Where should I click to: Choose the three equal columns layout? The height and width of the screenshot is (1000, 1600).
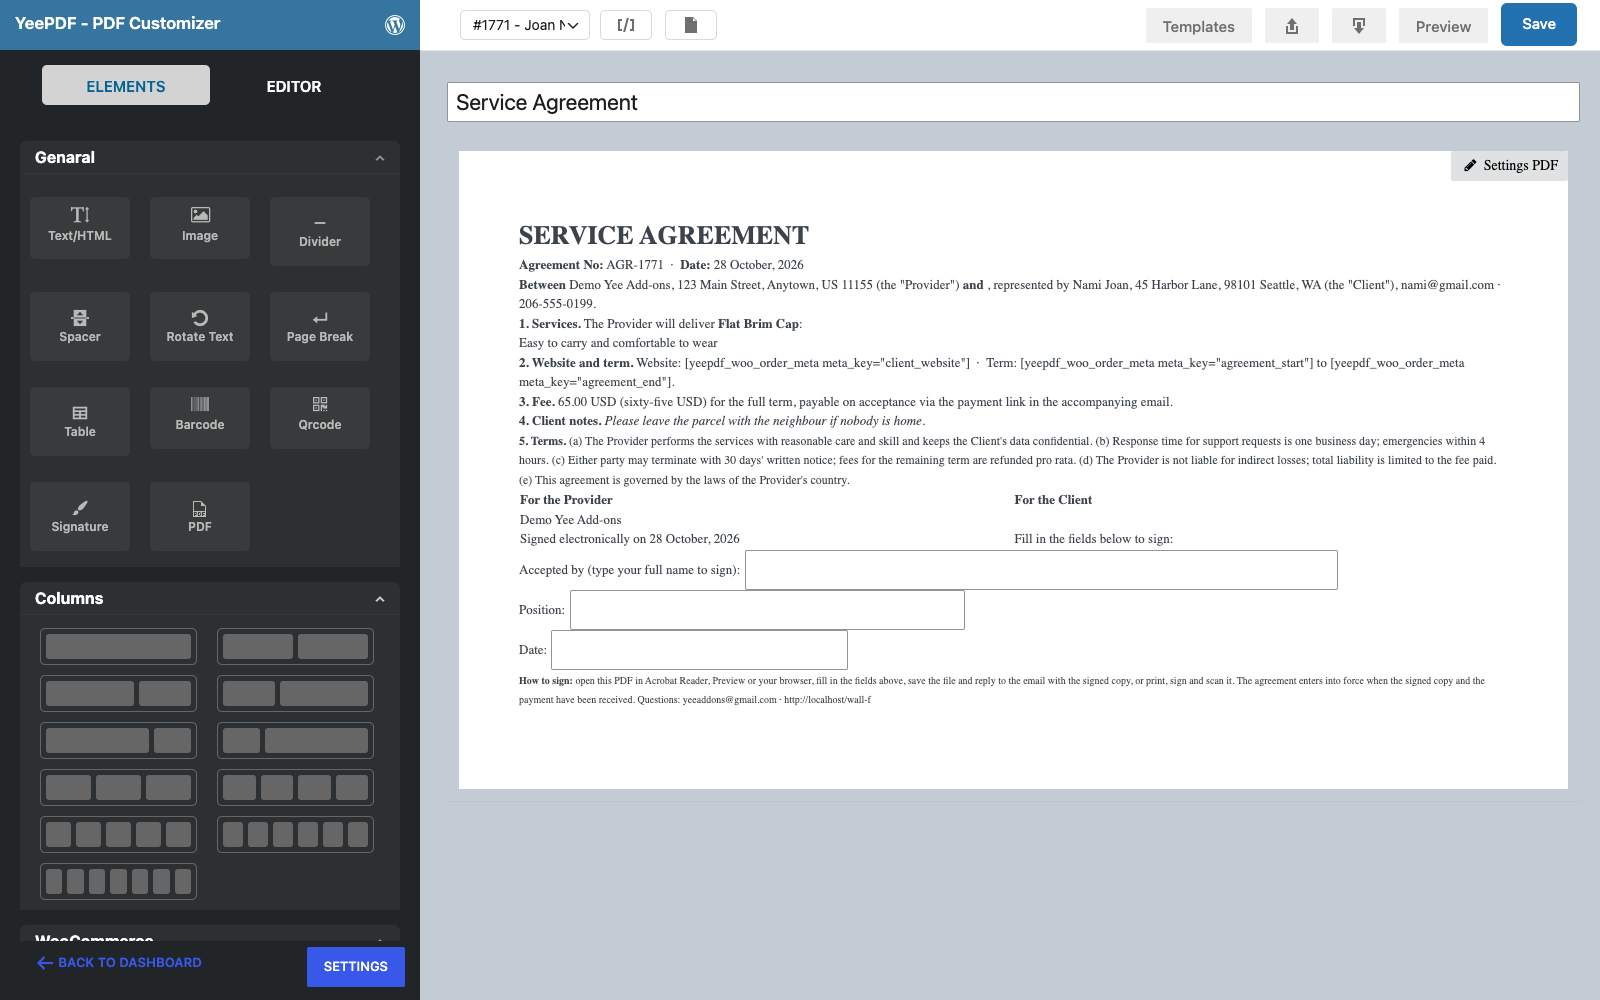[118, 788]
